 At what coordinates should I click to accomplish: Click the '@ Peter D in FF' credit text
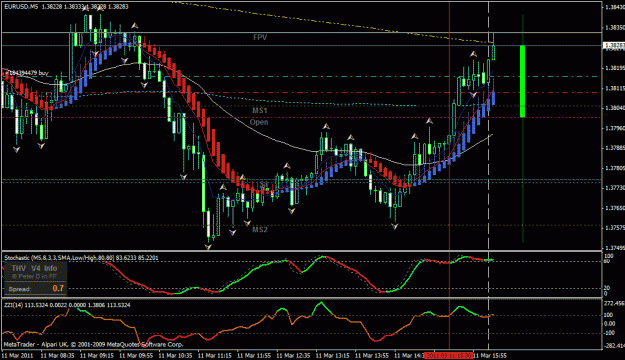pyautogui.click(x=34, y=276)
